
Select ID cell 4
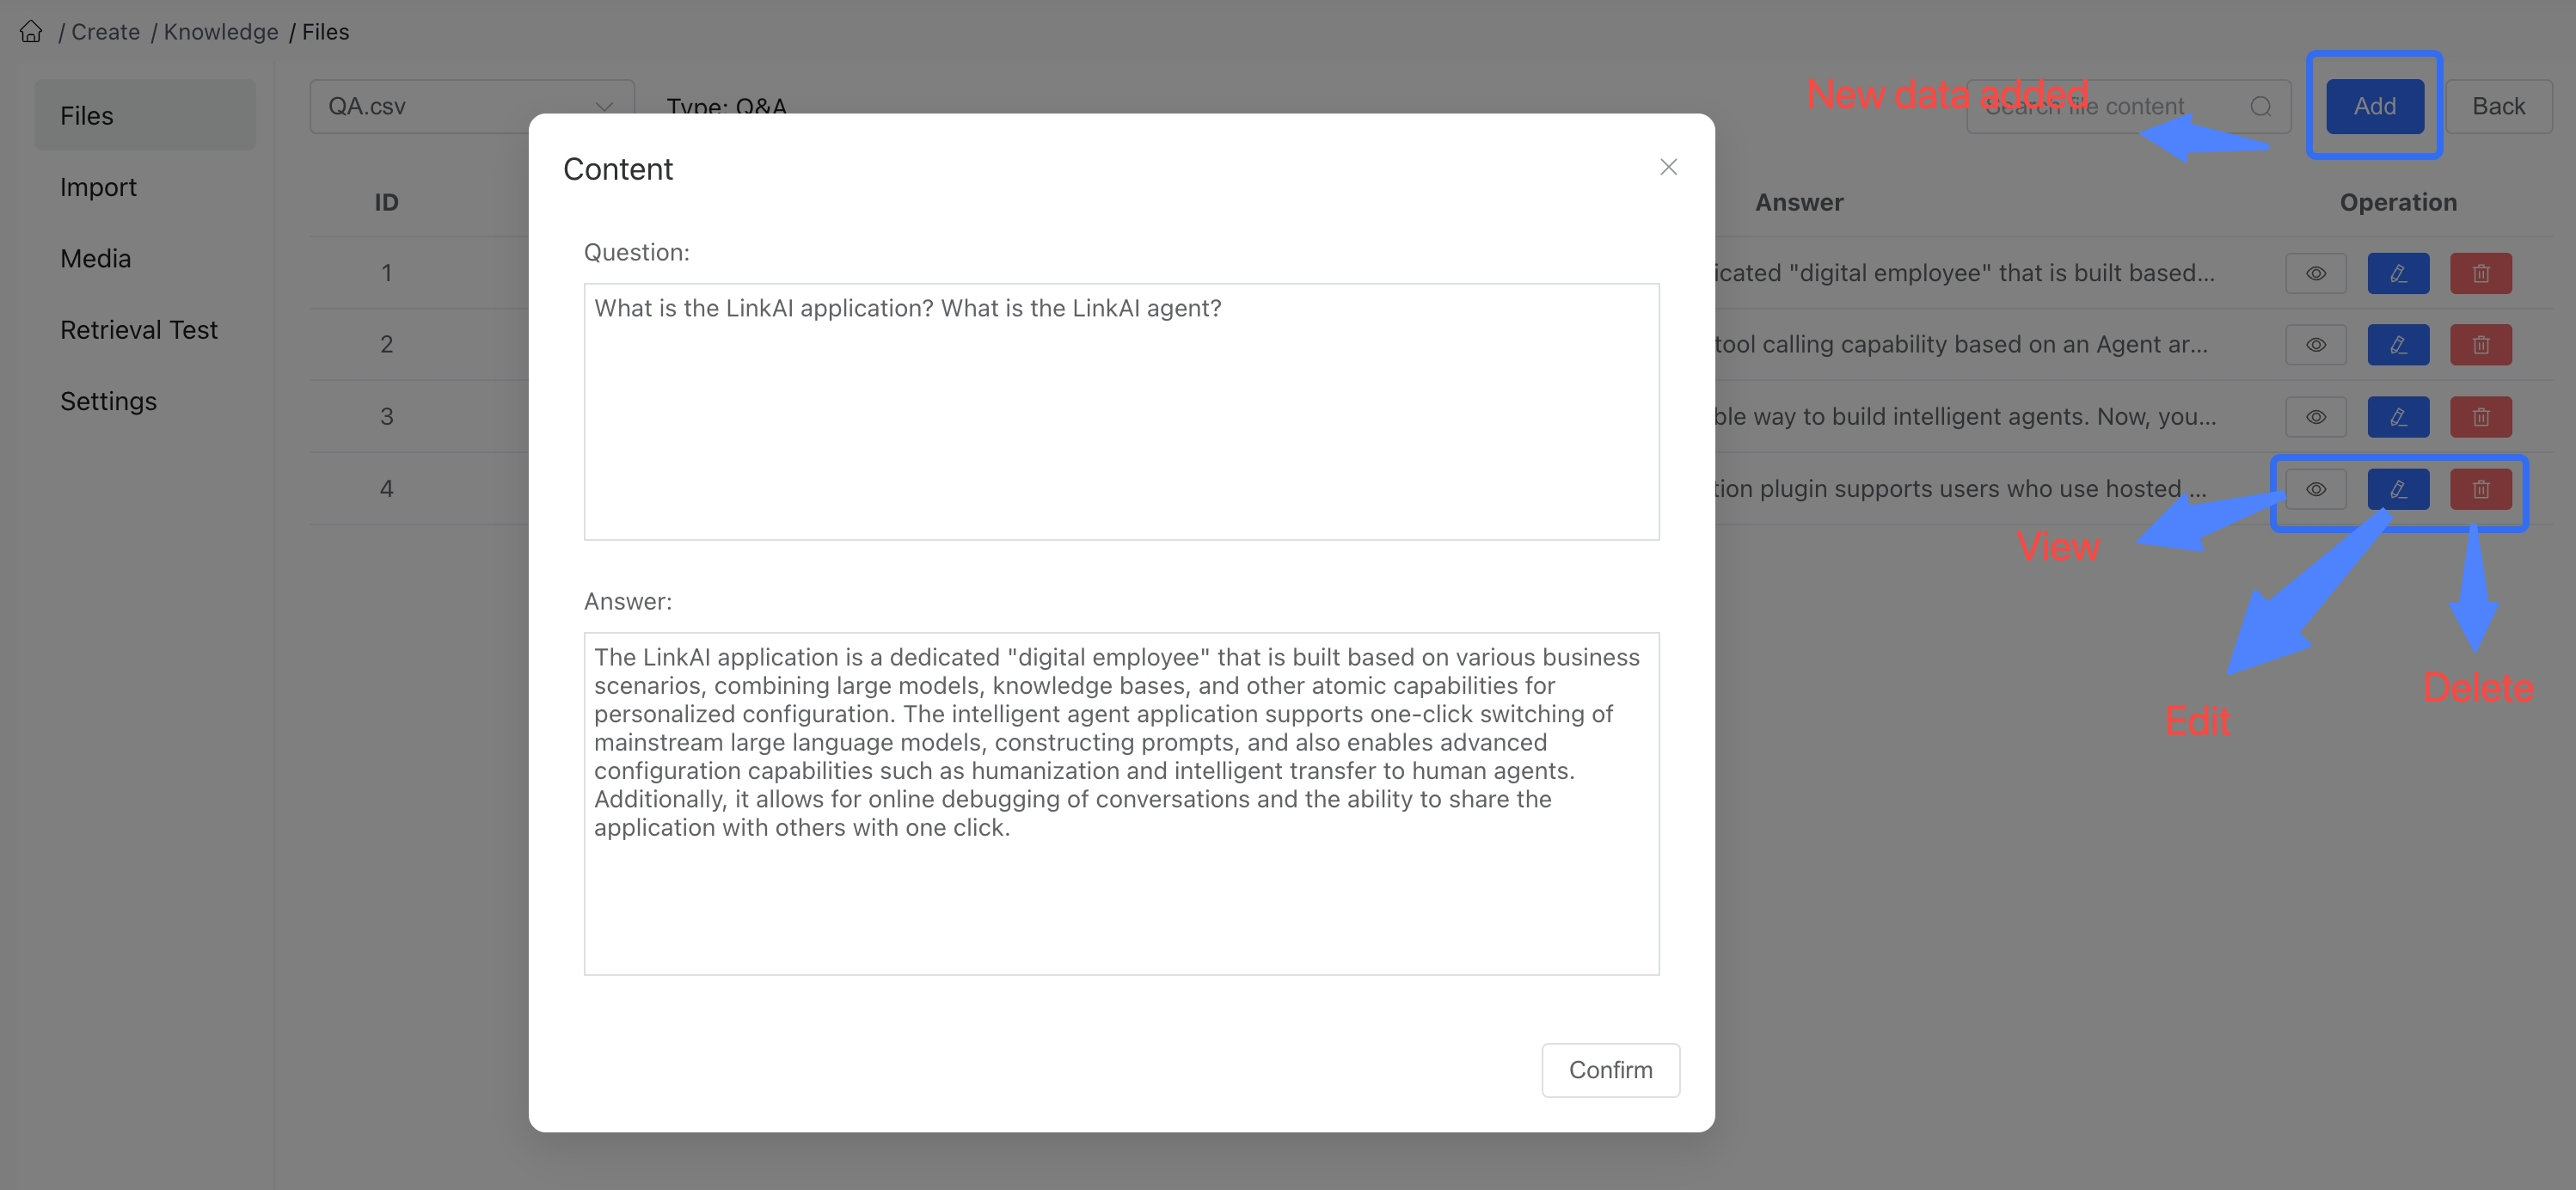pos(386,489)
